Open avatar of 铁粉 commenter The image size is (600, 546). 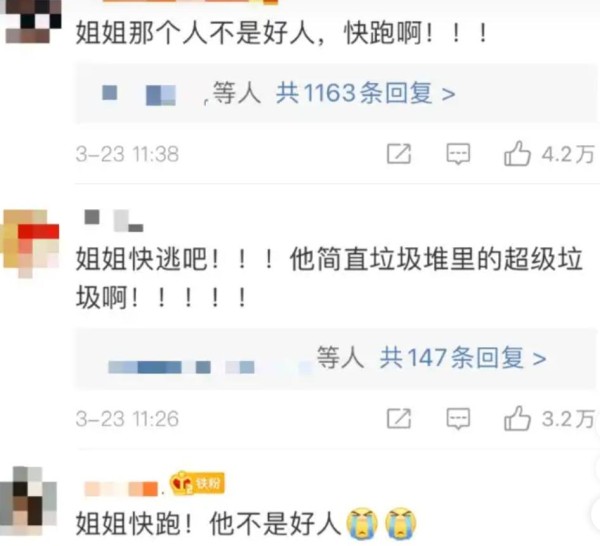coord(29,501)
